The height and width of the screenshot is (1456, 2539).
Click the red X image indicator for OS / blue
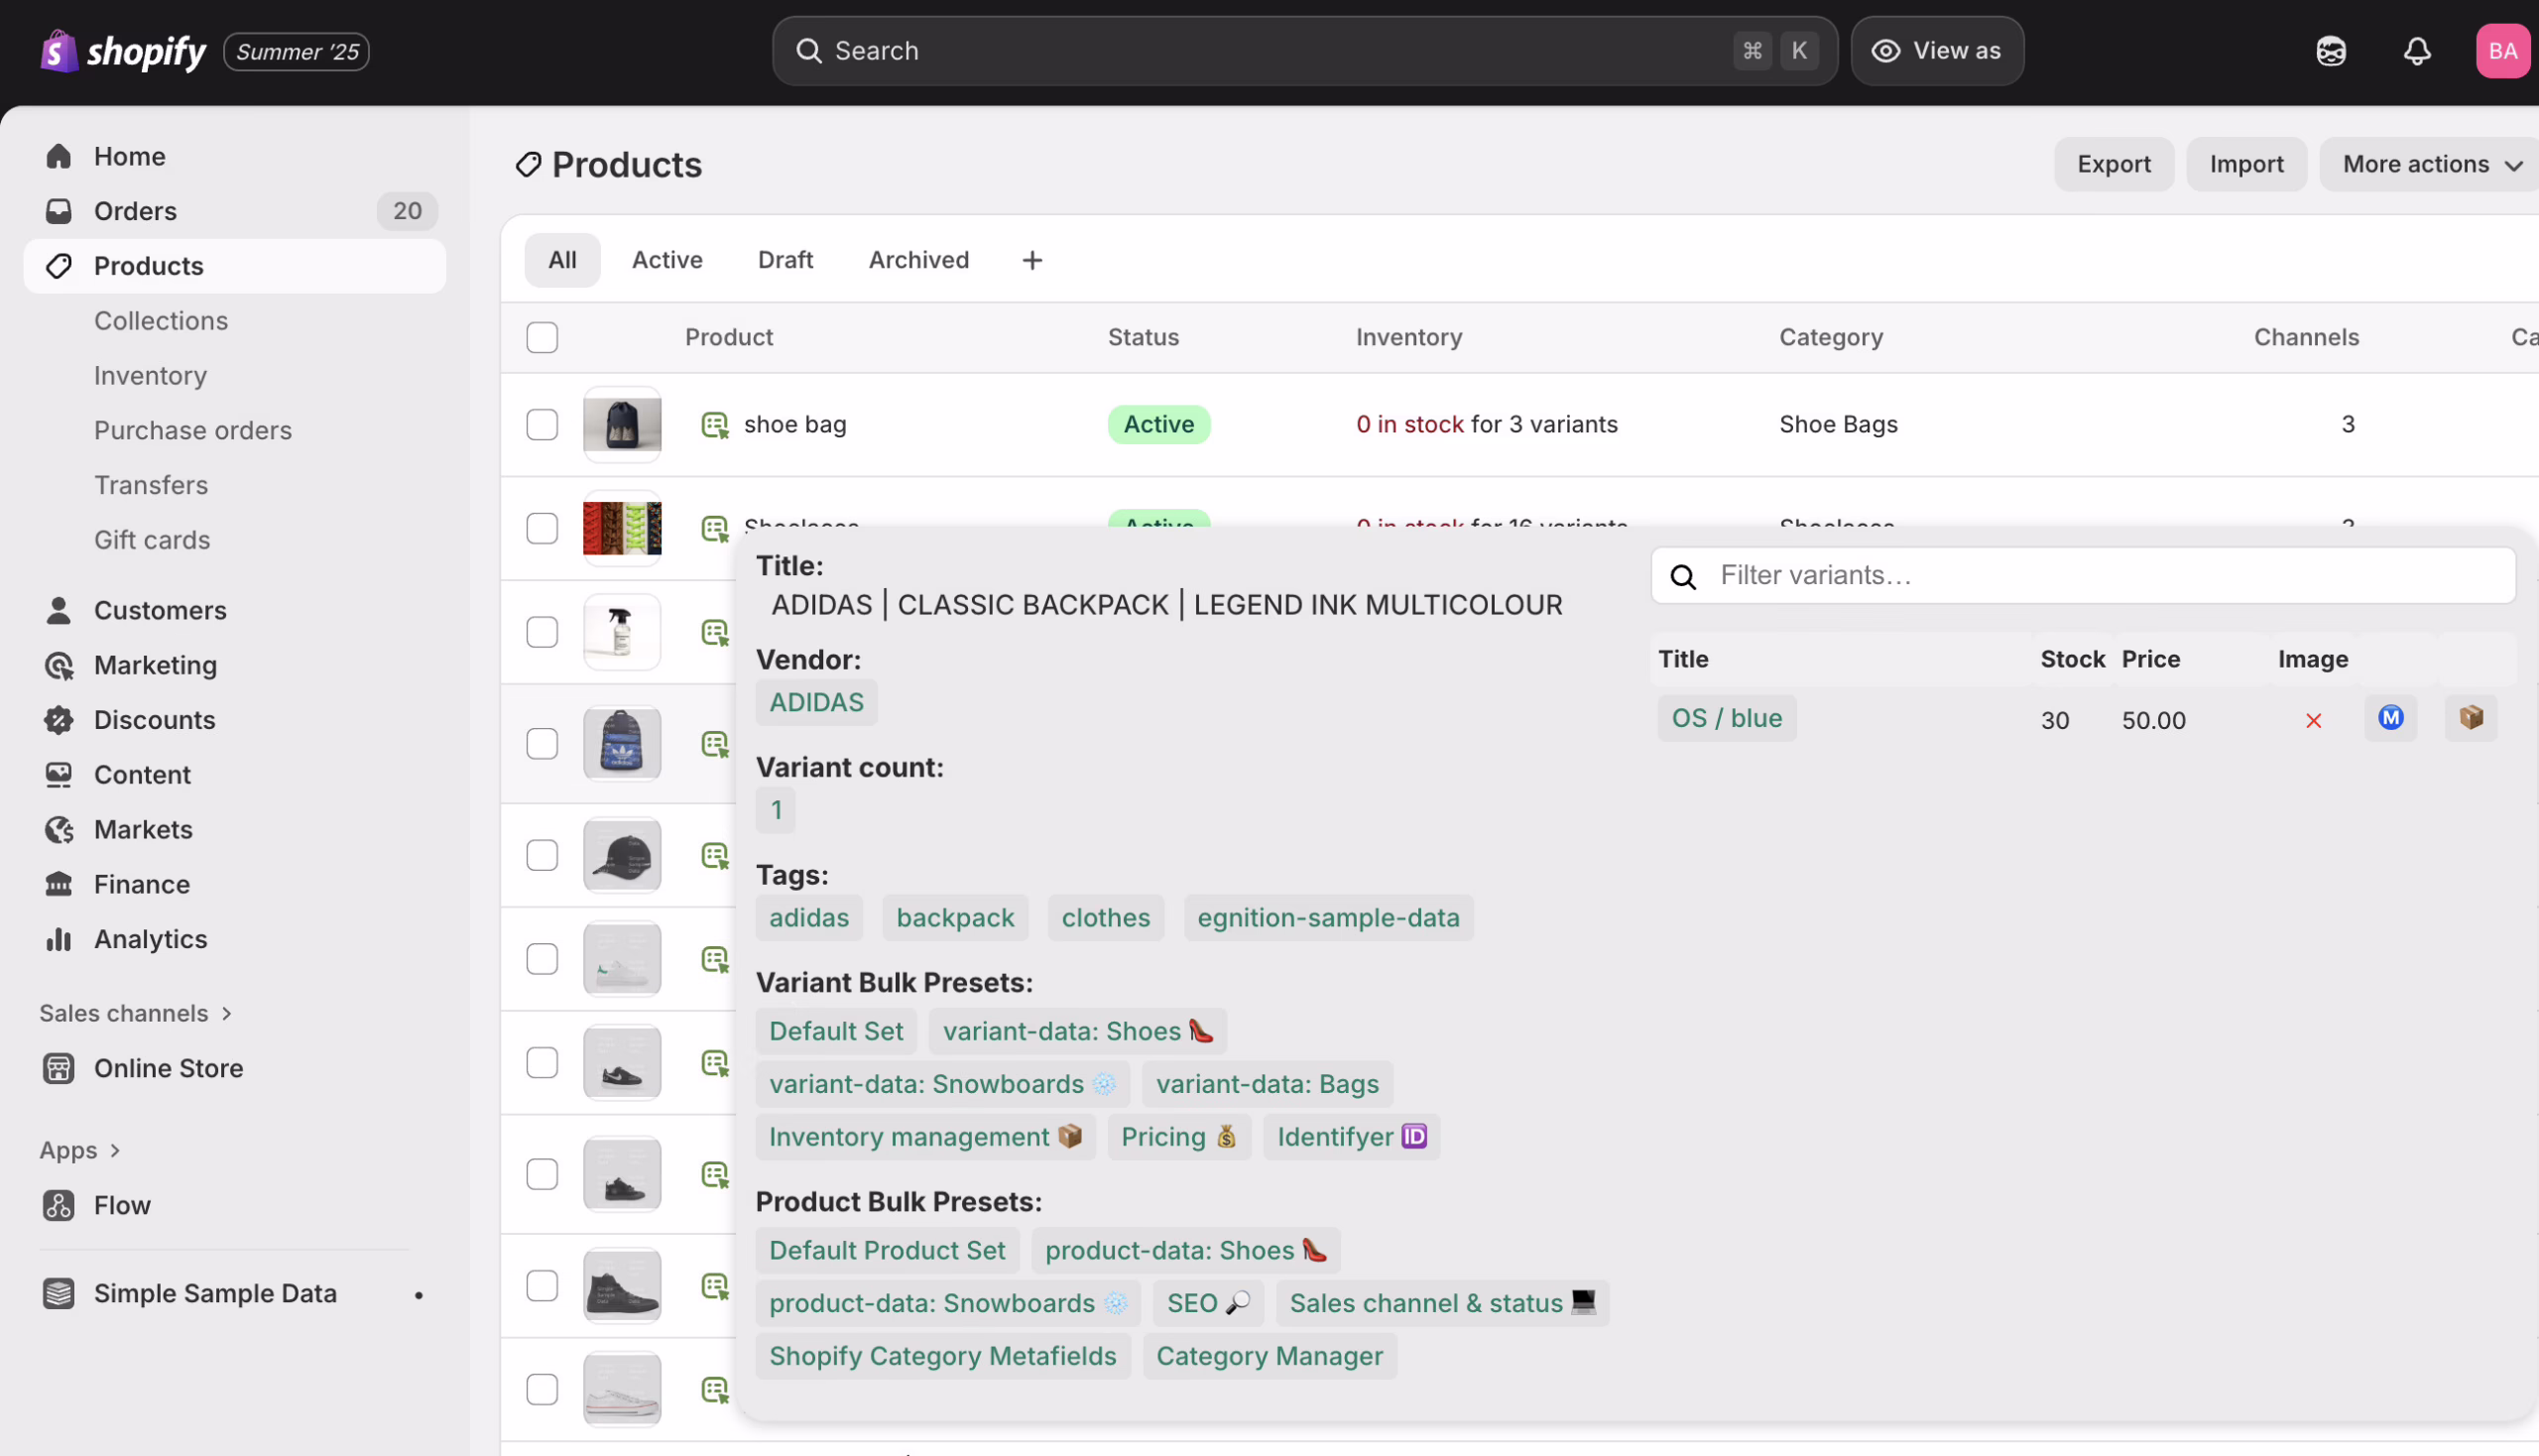[x=2313, y=721]
